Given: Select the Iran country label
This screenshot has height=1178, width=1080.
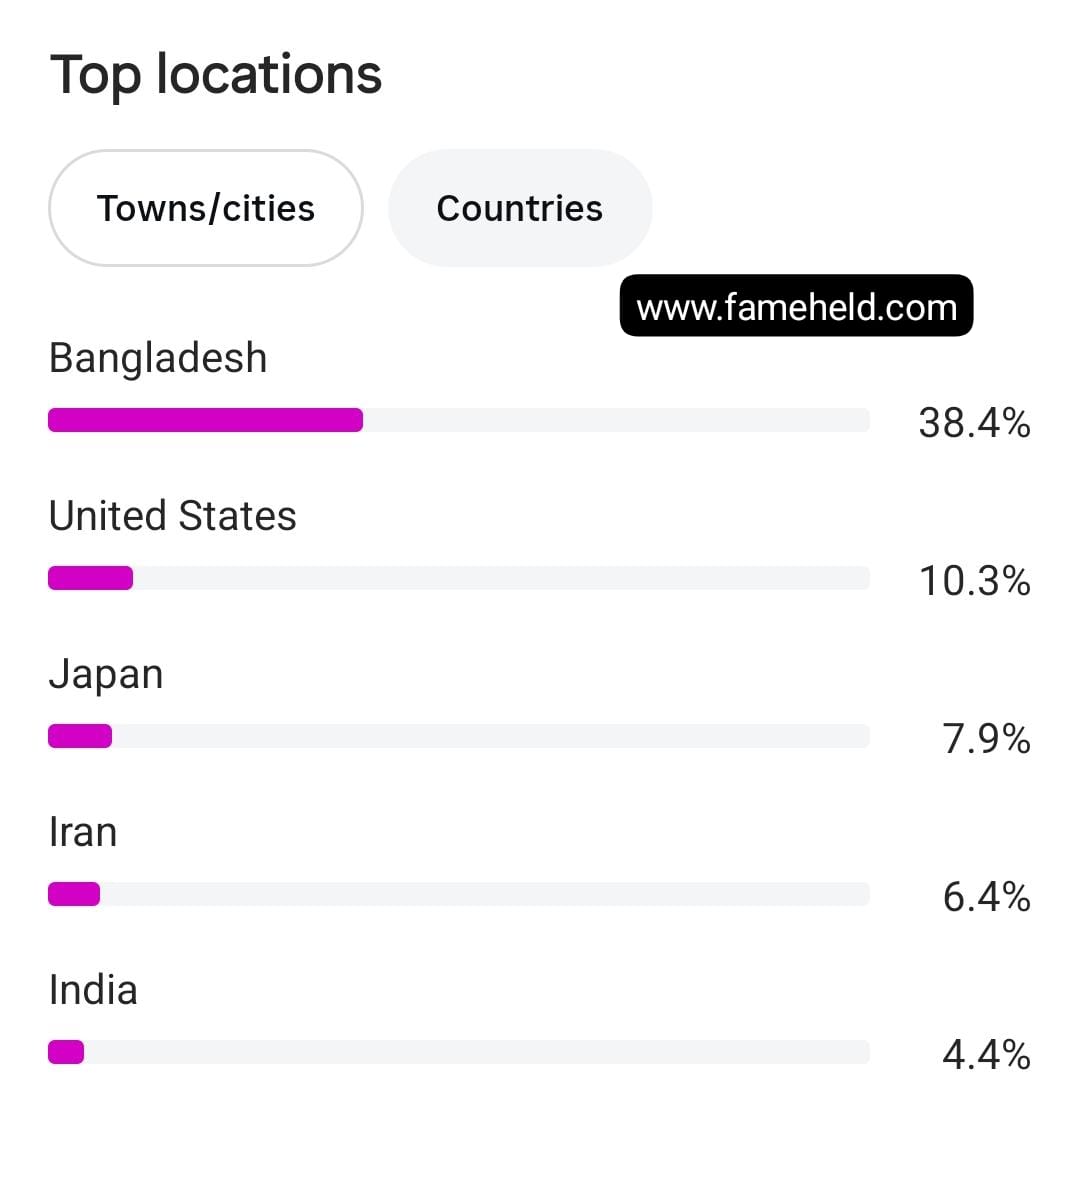Looking at the screenshot, I should pyautogui.click(x=83, y=832).
